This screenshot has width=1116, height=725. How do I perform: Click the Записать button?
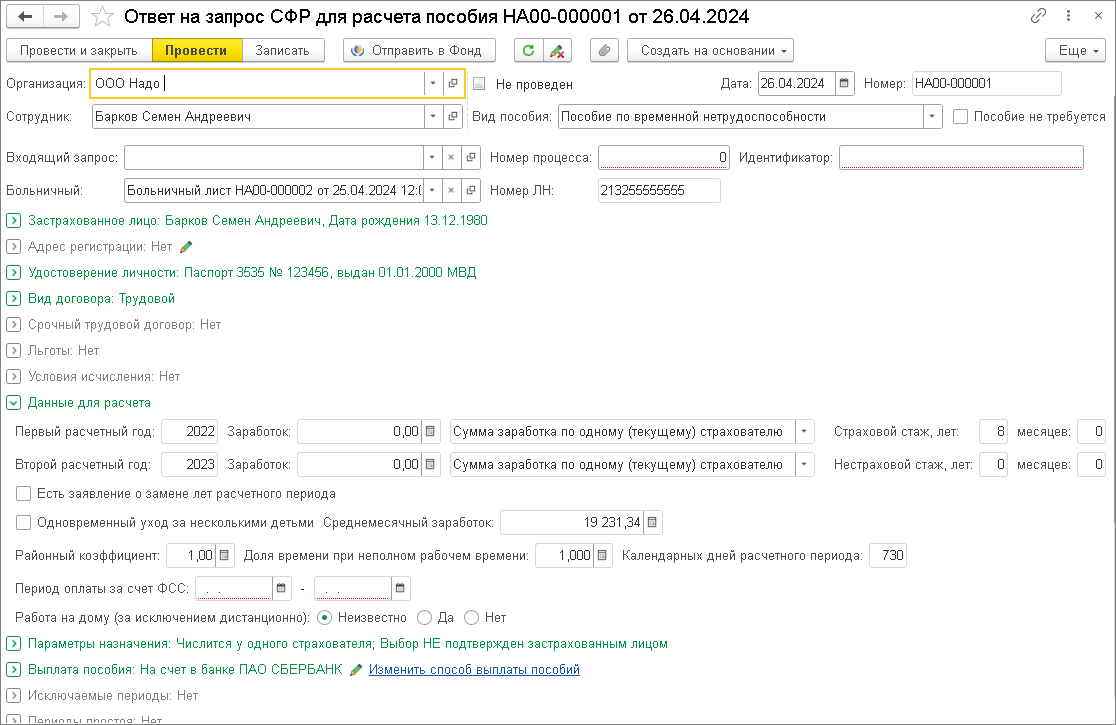click(283, 51)
